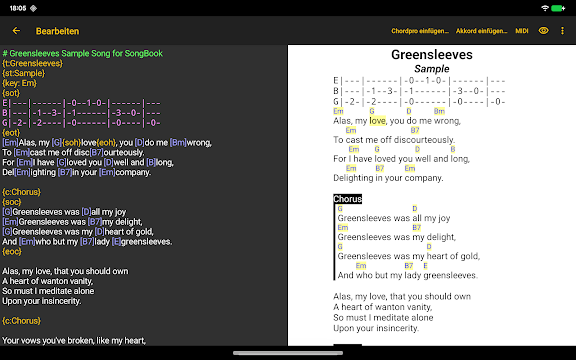576x360 pixels.
Task: Toggle the preview eye icon
Action: click(x=543, y=31)
